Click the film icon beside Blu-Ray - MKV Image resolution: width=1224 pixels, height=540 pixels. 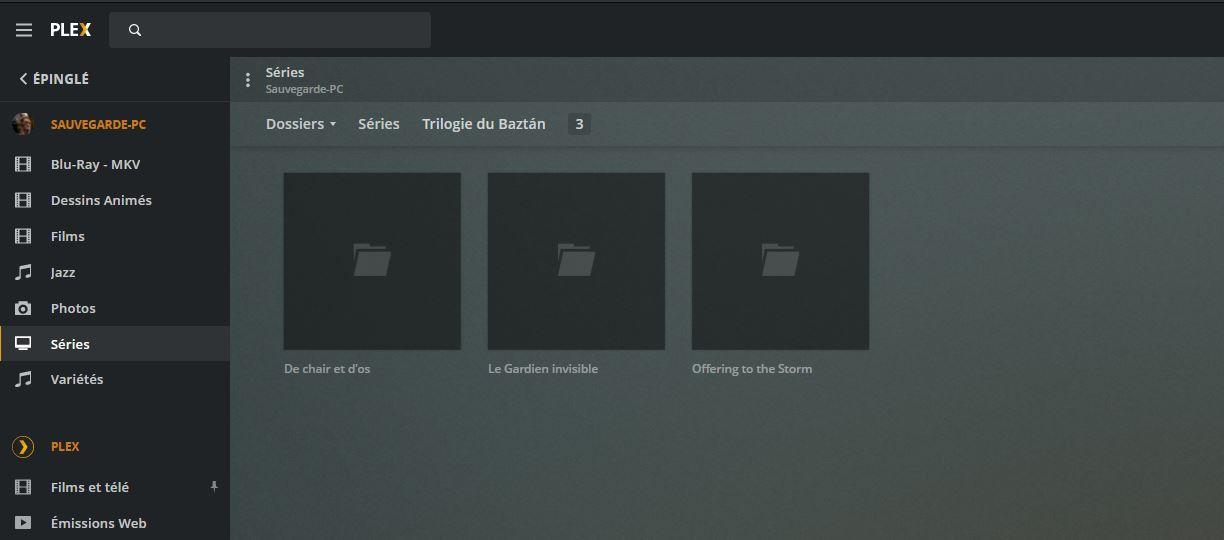pyautogui.click(x=23, y=164)
